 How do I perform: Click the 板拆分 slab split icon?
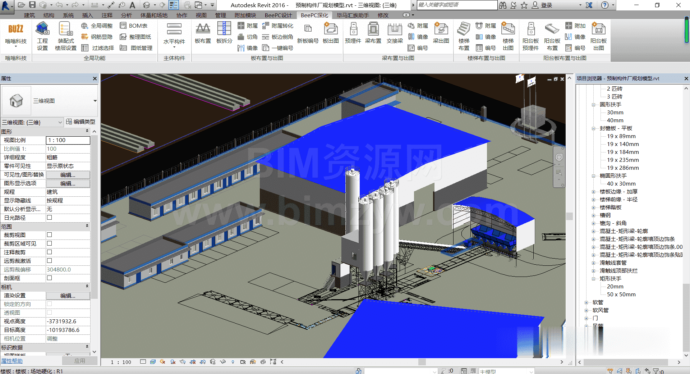coord(224,33)
